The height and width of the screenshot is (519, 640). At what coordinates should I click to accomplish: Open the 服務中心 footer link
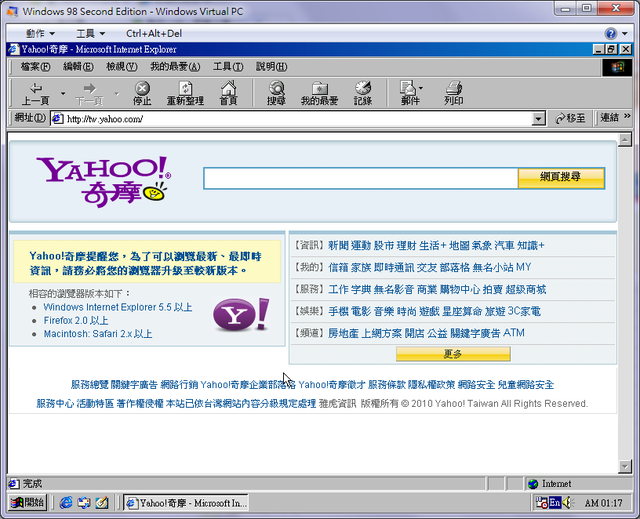[x=55, y=404]
